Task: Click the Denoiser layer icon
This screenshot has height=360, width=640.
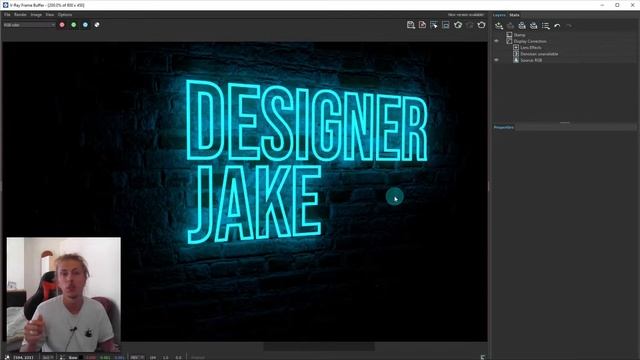Action: tap(516, 54)
